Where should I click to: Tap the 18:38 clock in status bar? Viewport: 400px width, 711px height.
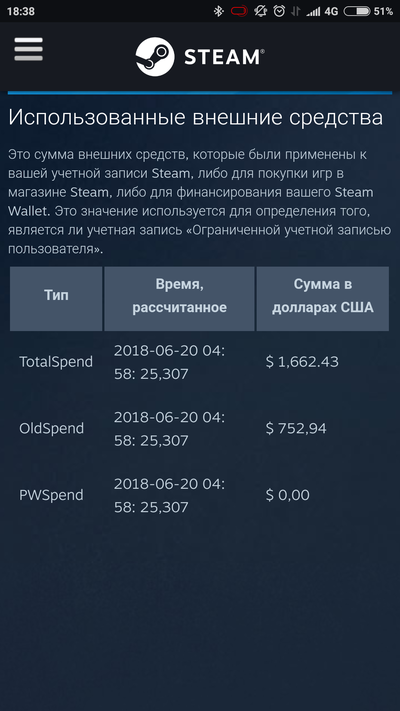[20, 11]
